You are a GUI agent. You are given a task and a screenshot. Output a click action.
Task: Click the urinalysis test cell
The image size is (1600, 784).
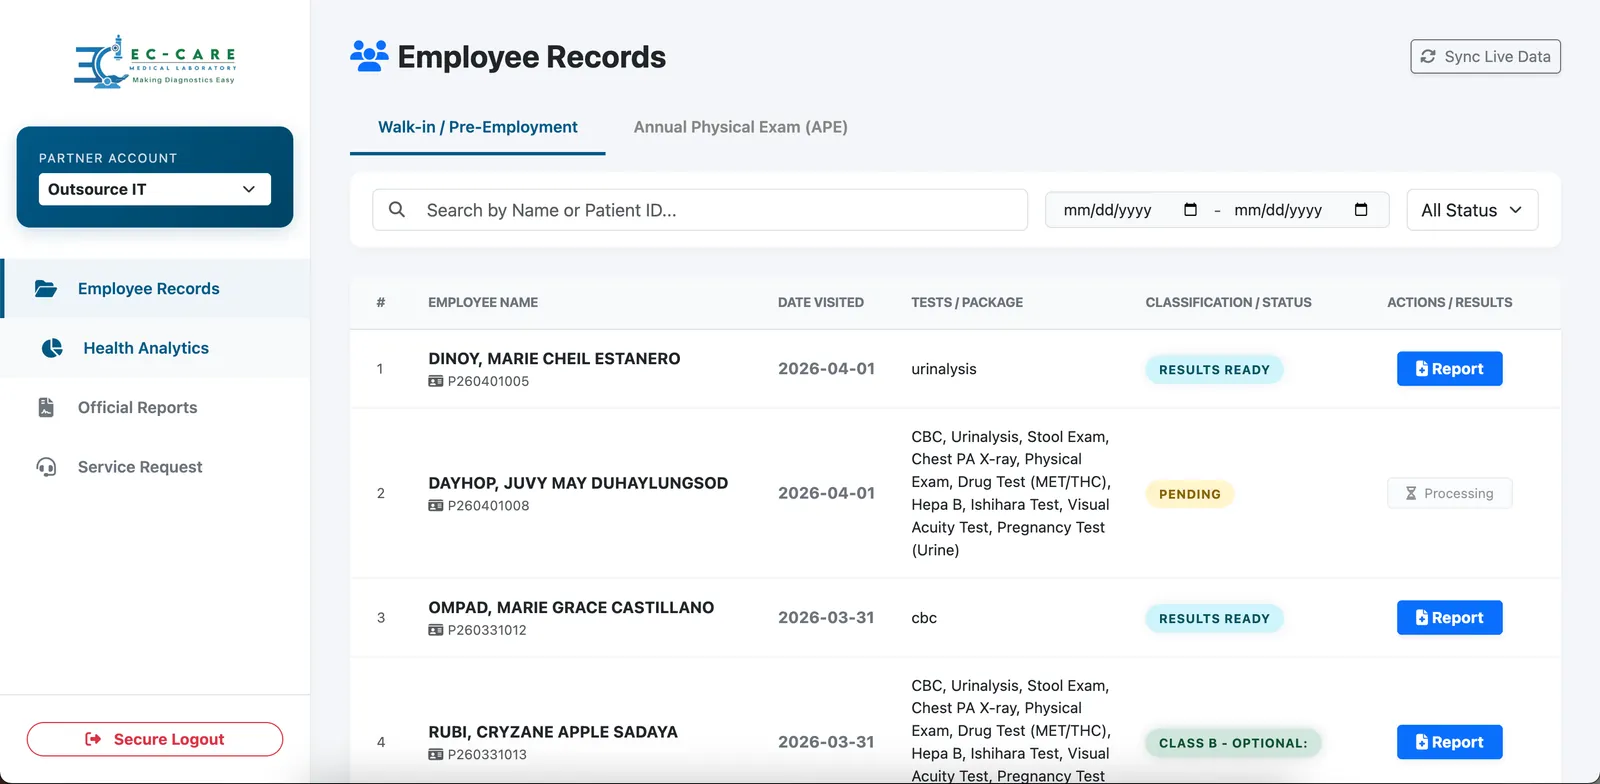click(944, 369)
